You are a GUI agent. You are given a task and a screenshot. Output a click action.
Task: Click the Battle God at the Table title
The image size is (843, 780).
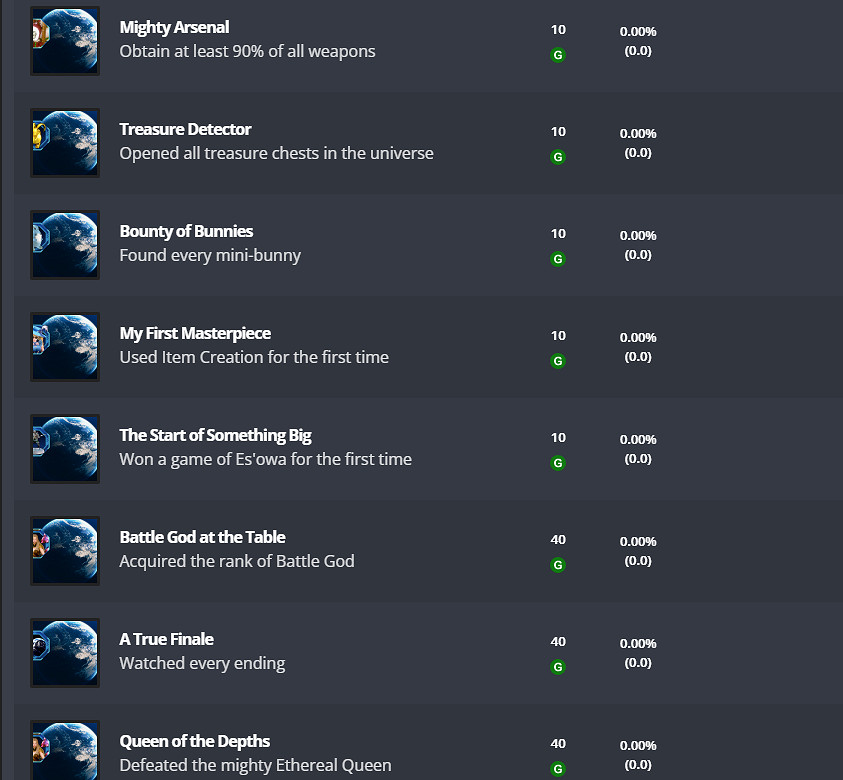(202, 537)
